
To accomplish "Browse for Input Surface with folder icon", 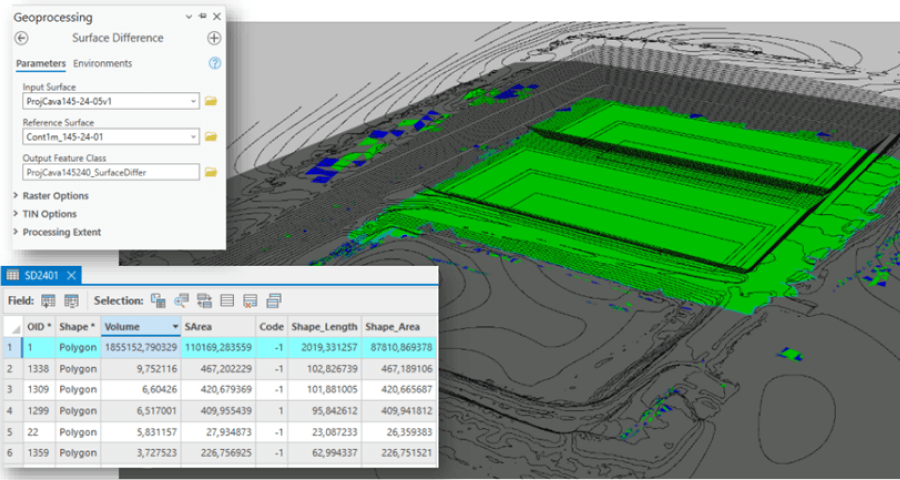I will (211, 101).
